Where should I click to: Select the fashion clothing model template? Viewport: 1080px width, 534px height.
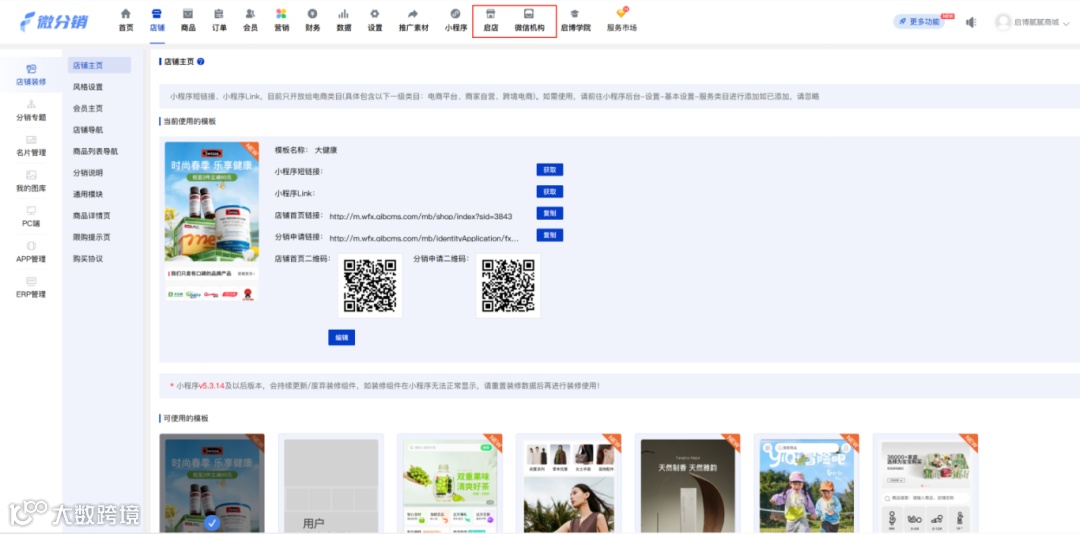click(x=568, y=484)
